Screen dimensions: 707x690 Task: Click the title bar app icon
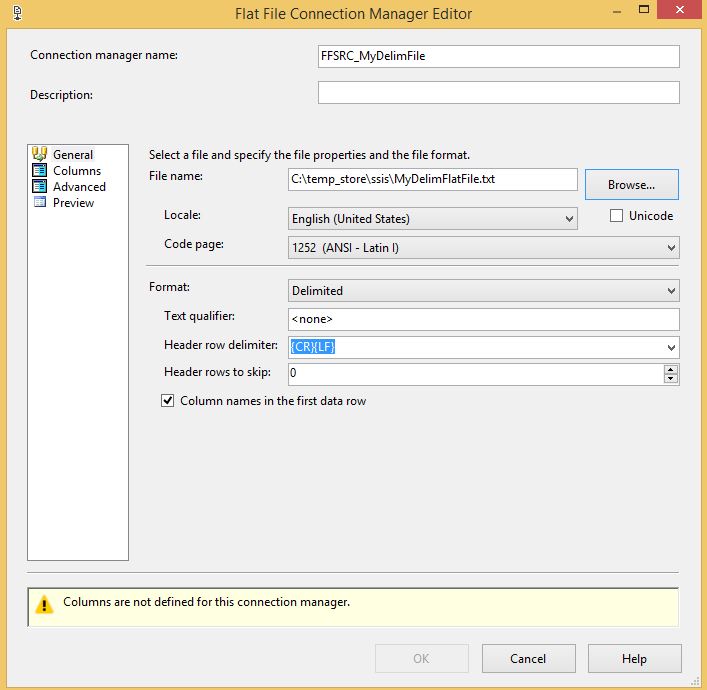tap(17, 13)
